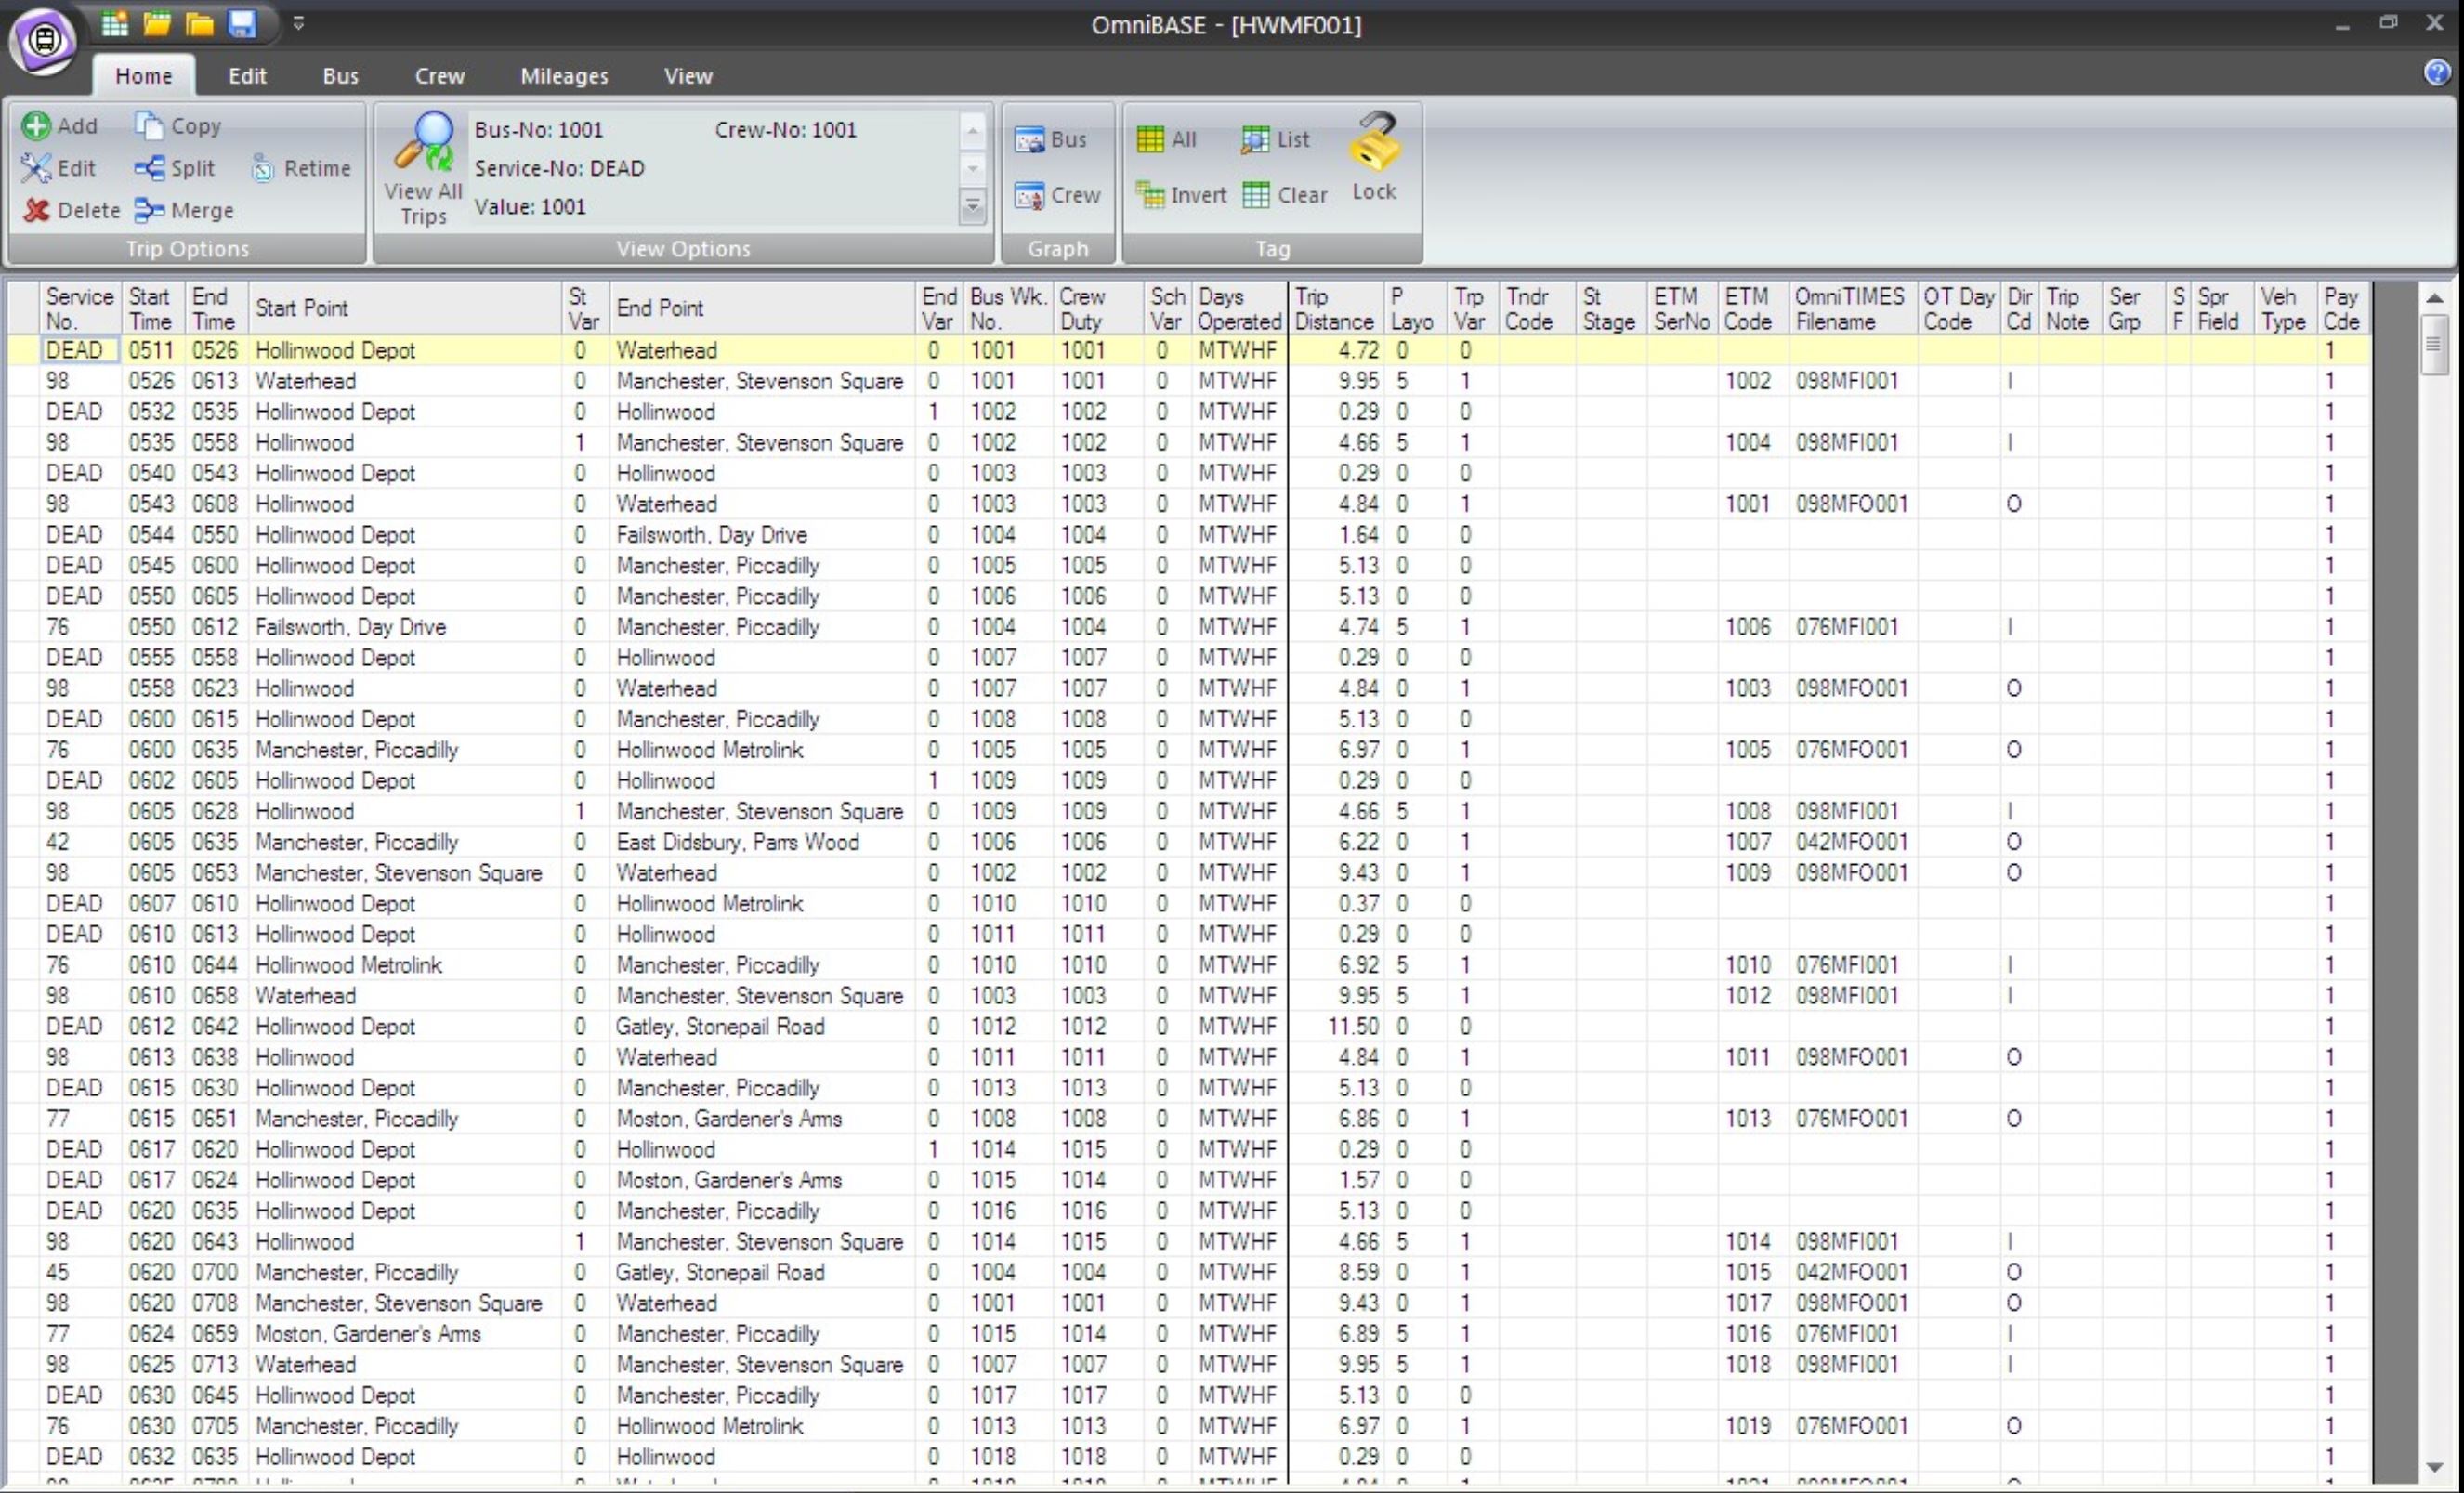Image resolution: width=2464 pixels, height=1493 pixels.
Task: Clear all tagged trips
Action: point(1286,195)
